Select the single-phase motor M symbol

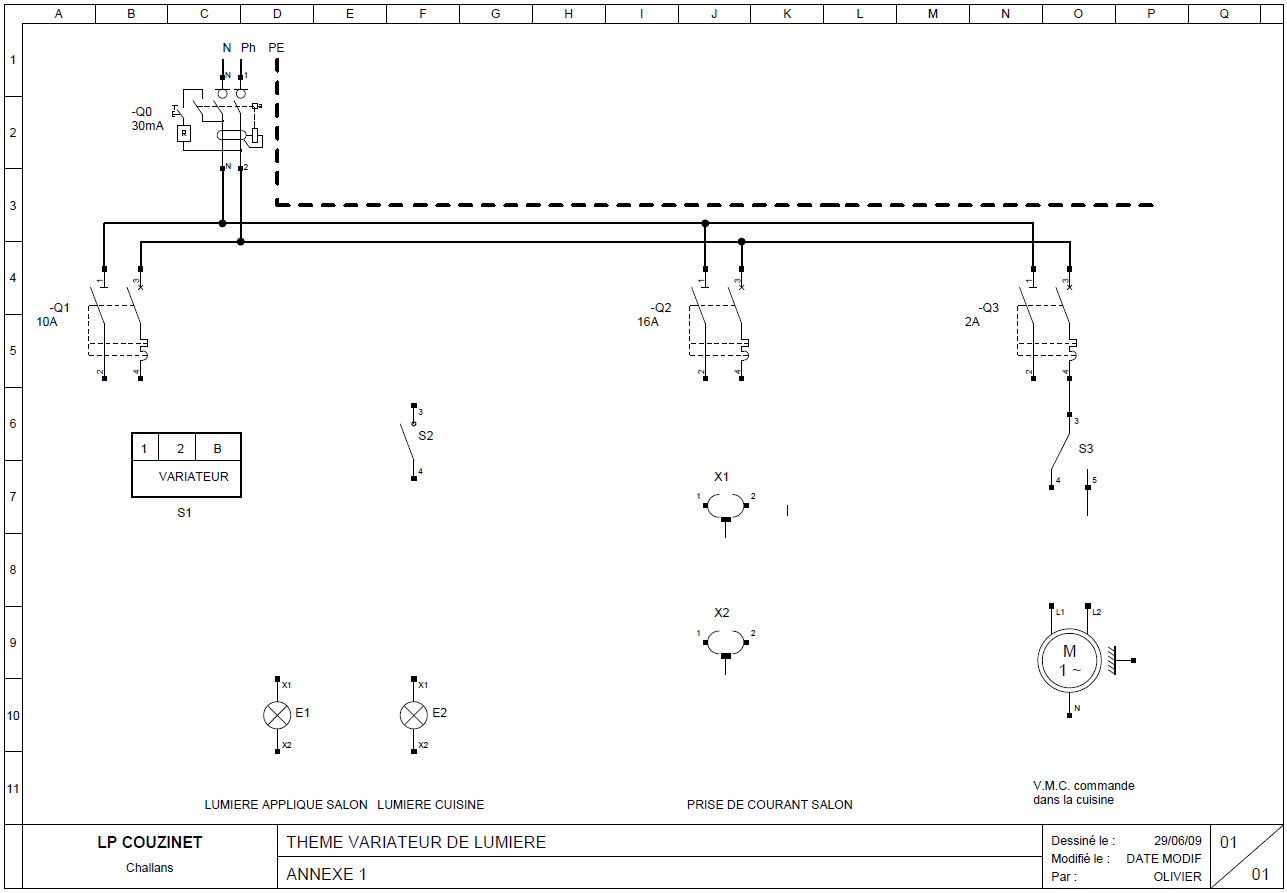point(1069,660)
